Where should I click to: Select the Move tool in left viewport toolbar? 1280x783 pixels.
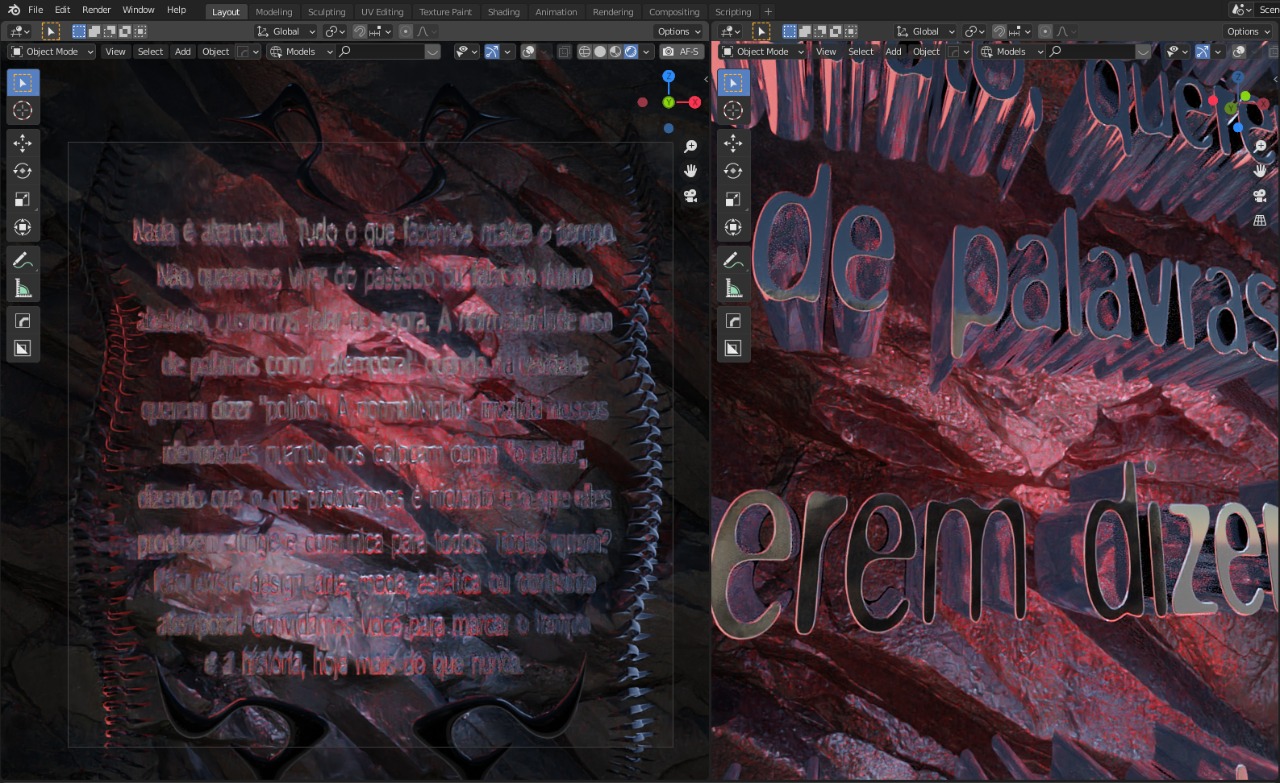coord(23,143)
